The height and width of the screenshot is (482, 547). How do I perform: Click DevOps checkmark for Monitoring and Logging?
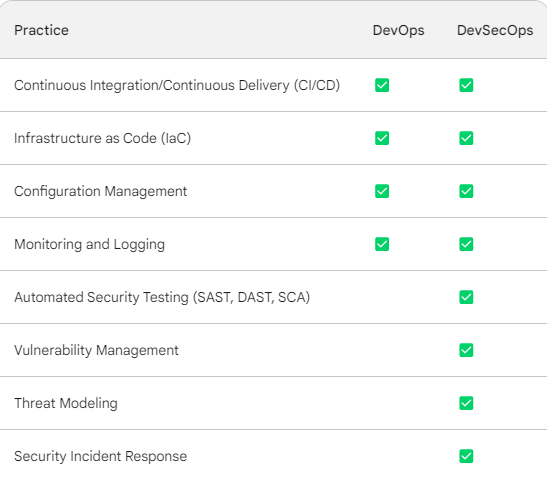382,244
